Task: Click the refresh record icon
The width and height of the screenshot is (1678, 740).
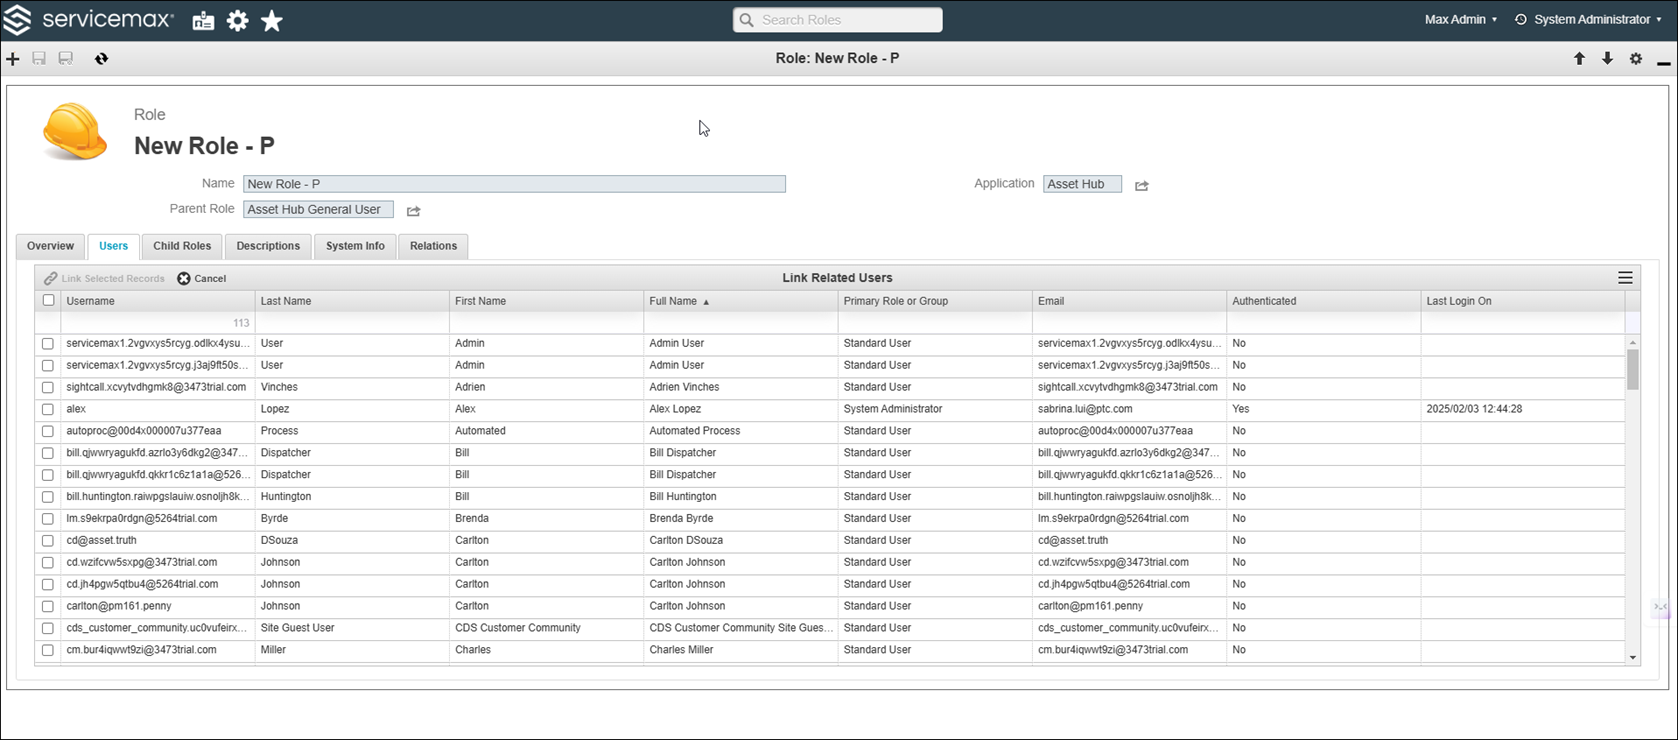Action: pos(101,59)
